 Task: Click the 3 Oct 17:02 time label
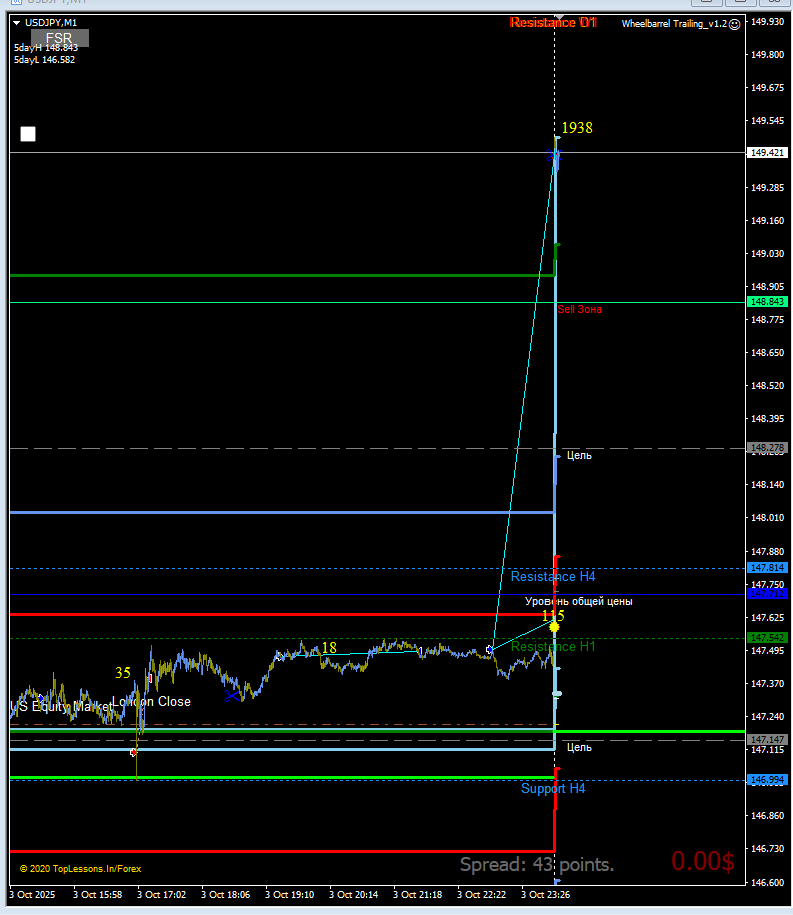tap(162, 895)
